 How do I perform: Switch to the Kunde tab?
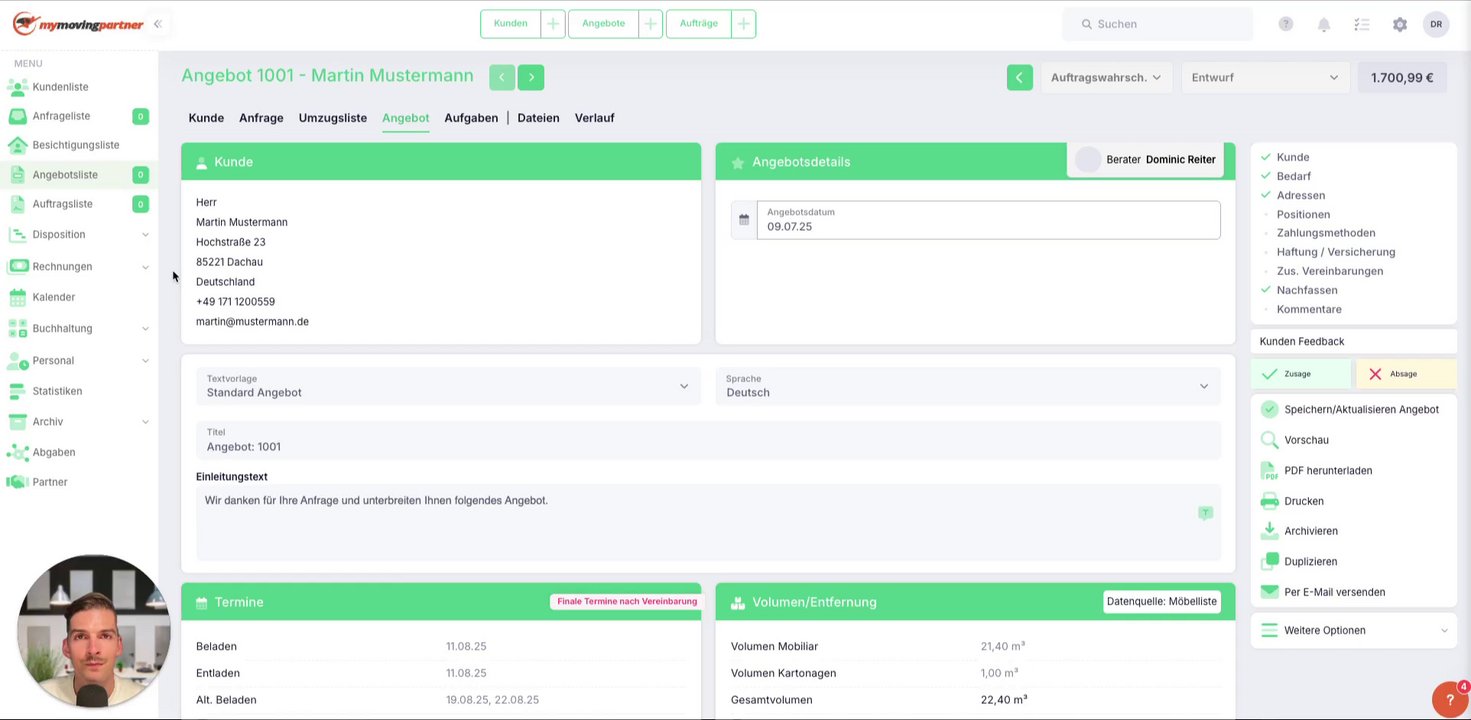pos(206,118)
